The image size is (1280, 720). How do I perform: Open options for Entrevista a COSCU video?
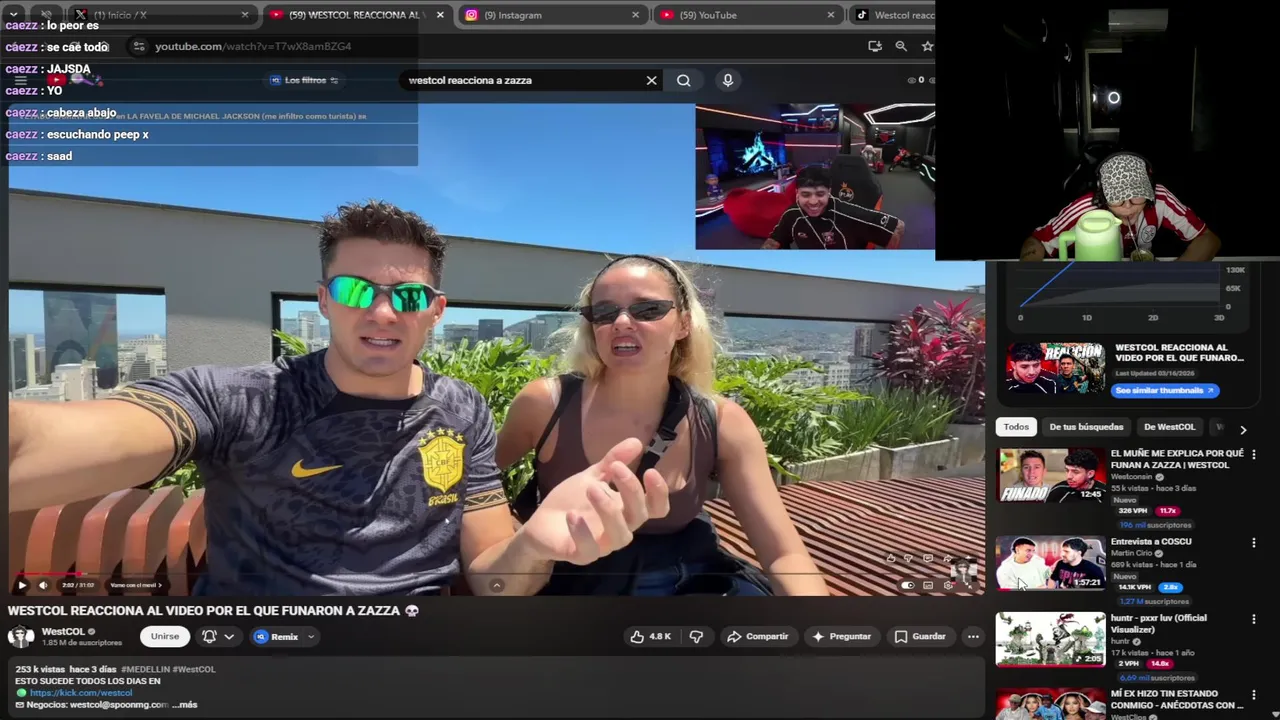pos(1253,543)
